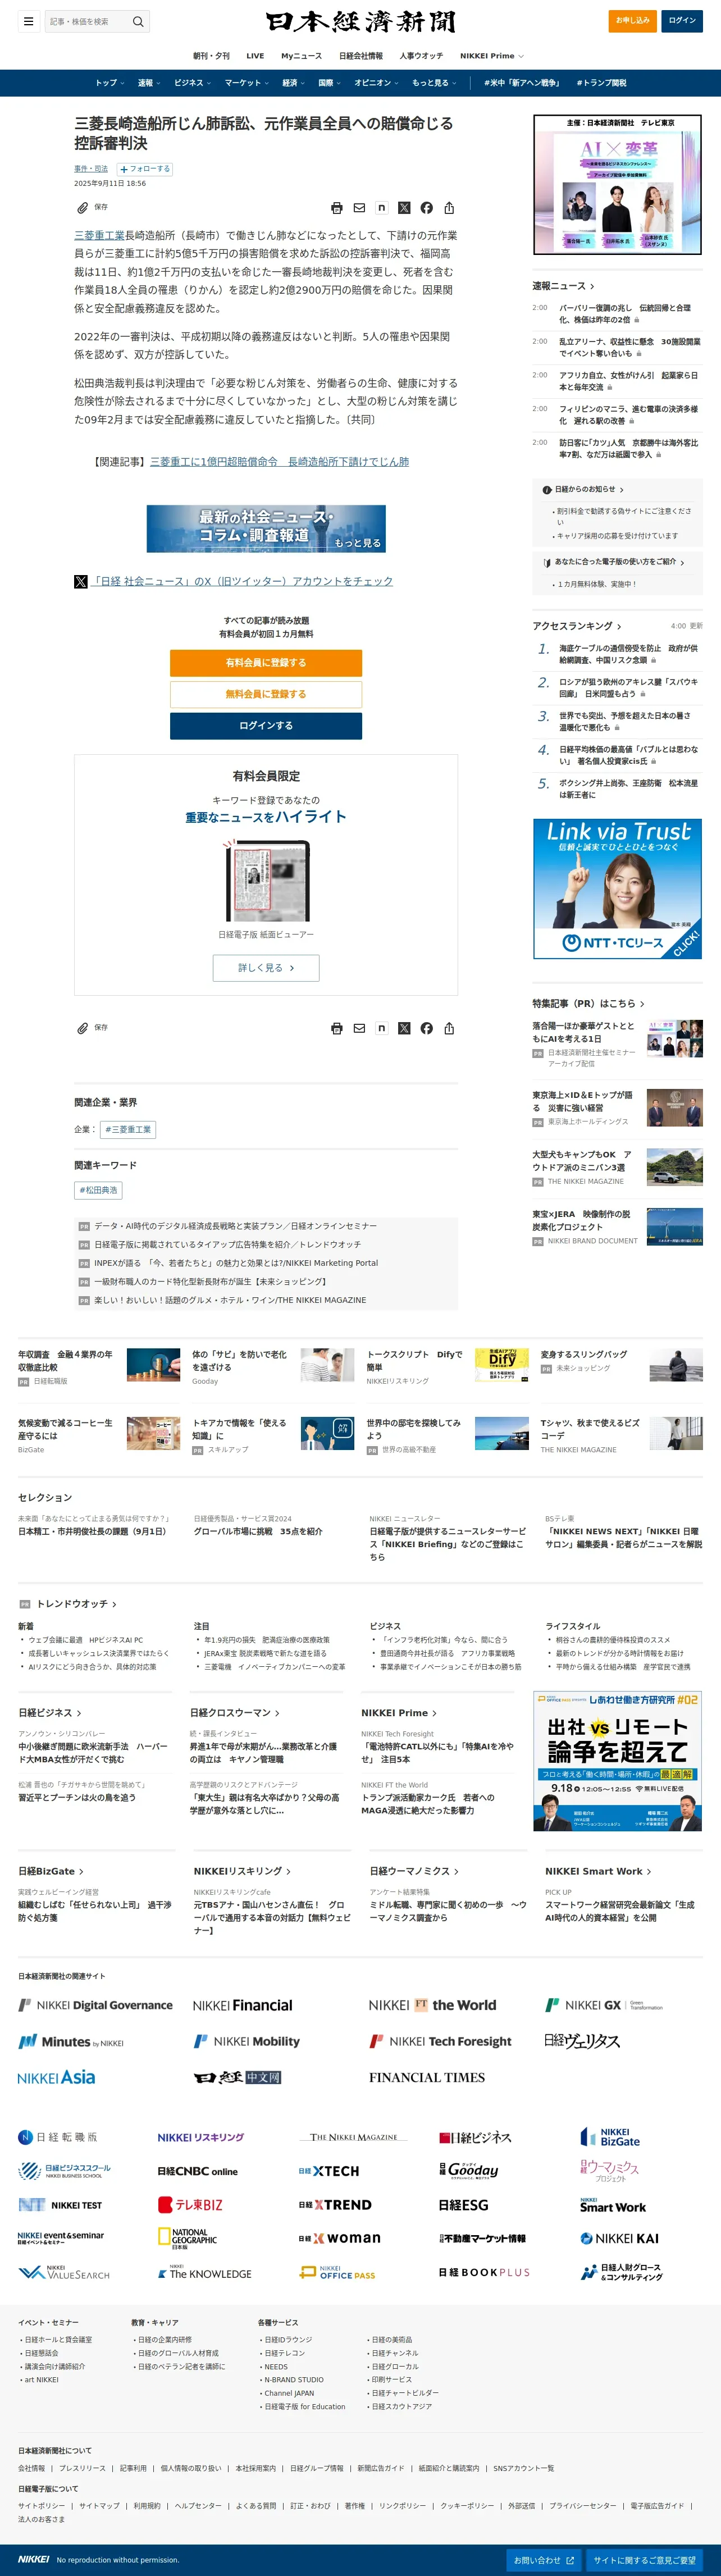Open the 人事ウオッチ menu item
Screen dimensions: 721x2576
(421, 56)
